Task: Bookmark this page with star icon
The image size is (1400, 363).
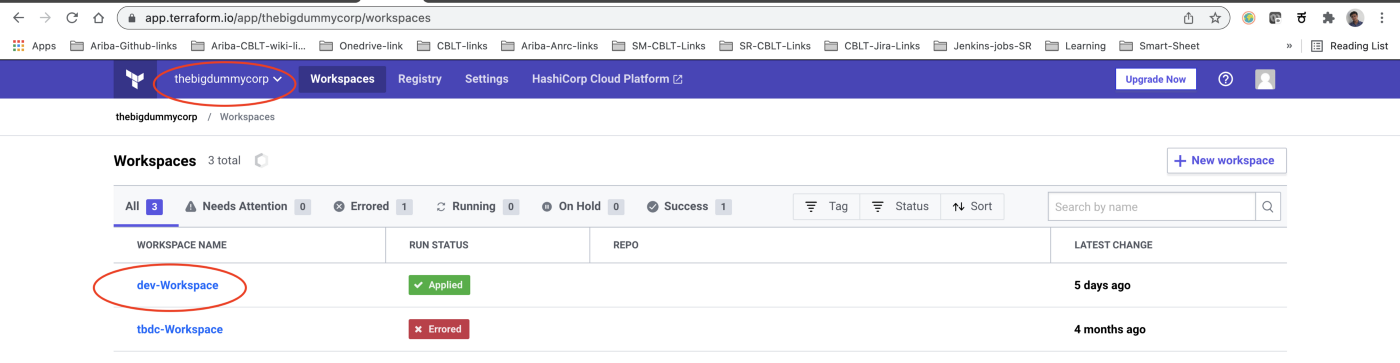Action: tap(1215, 18)
